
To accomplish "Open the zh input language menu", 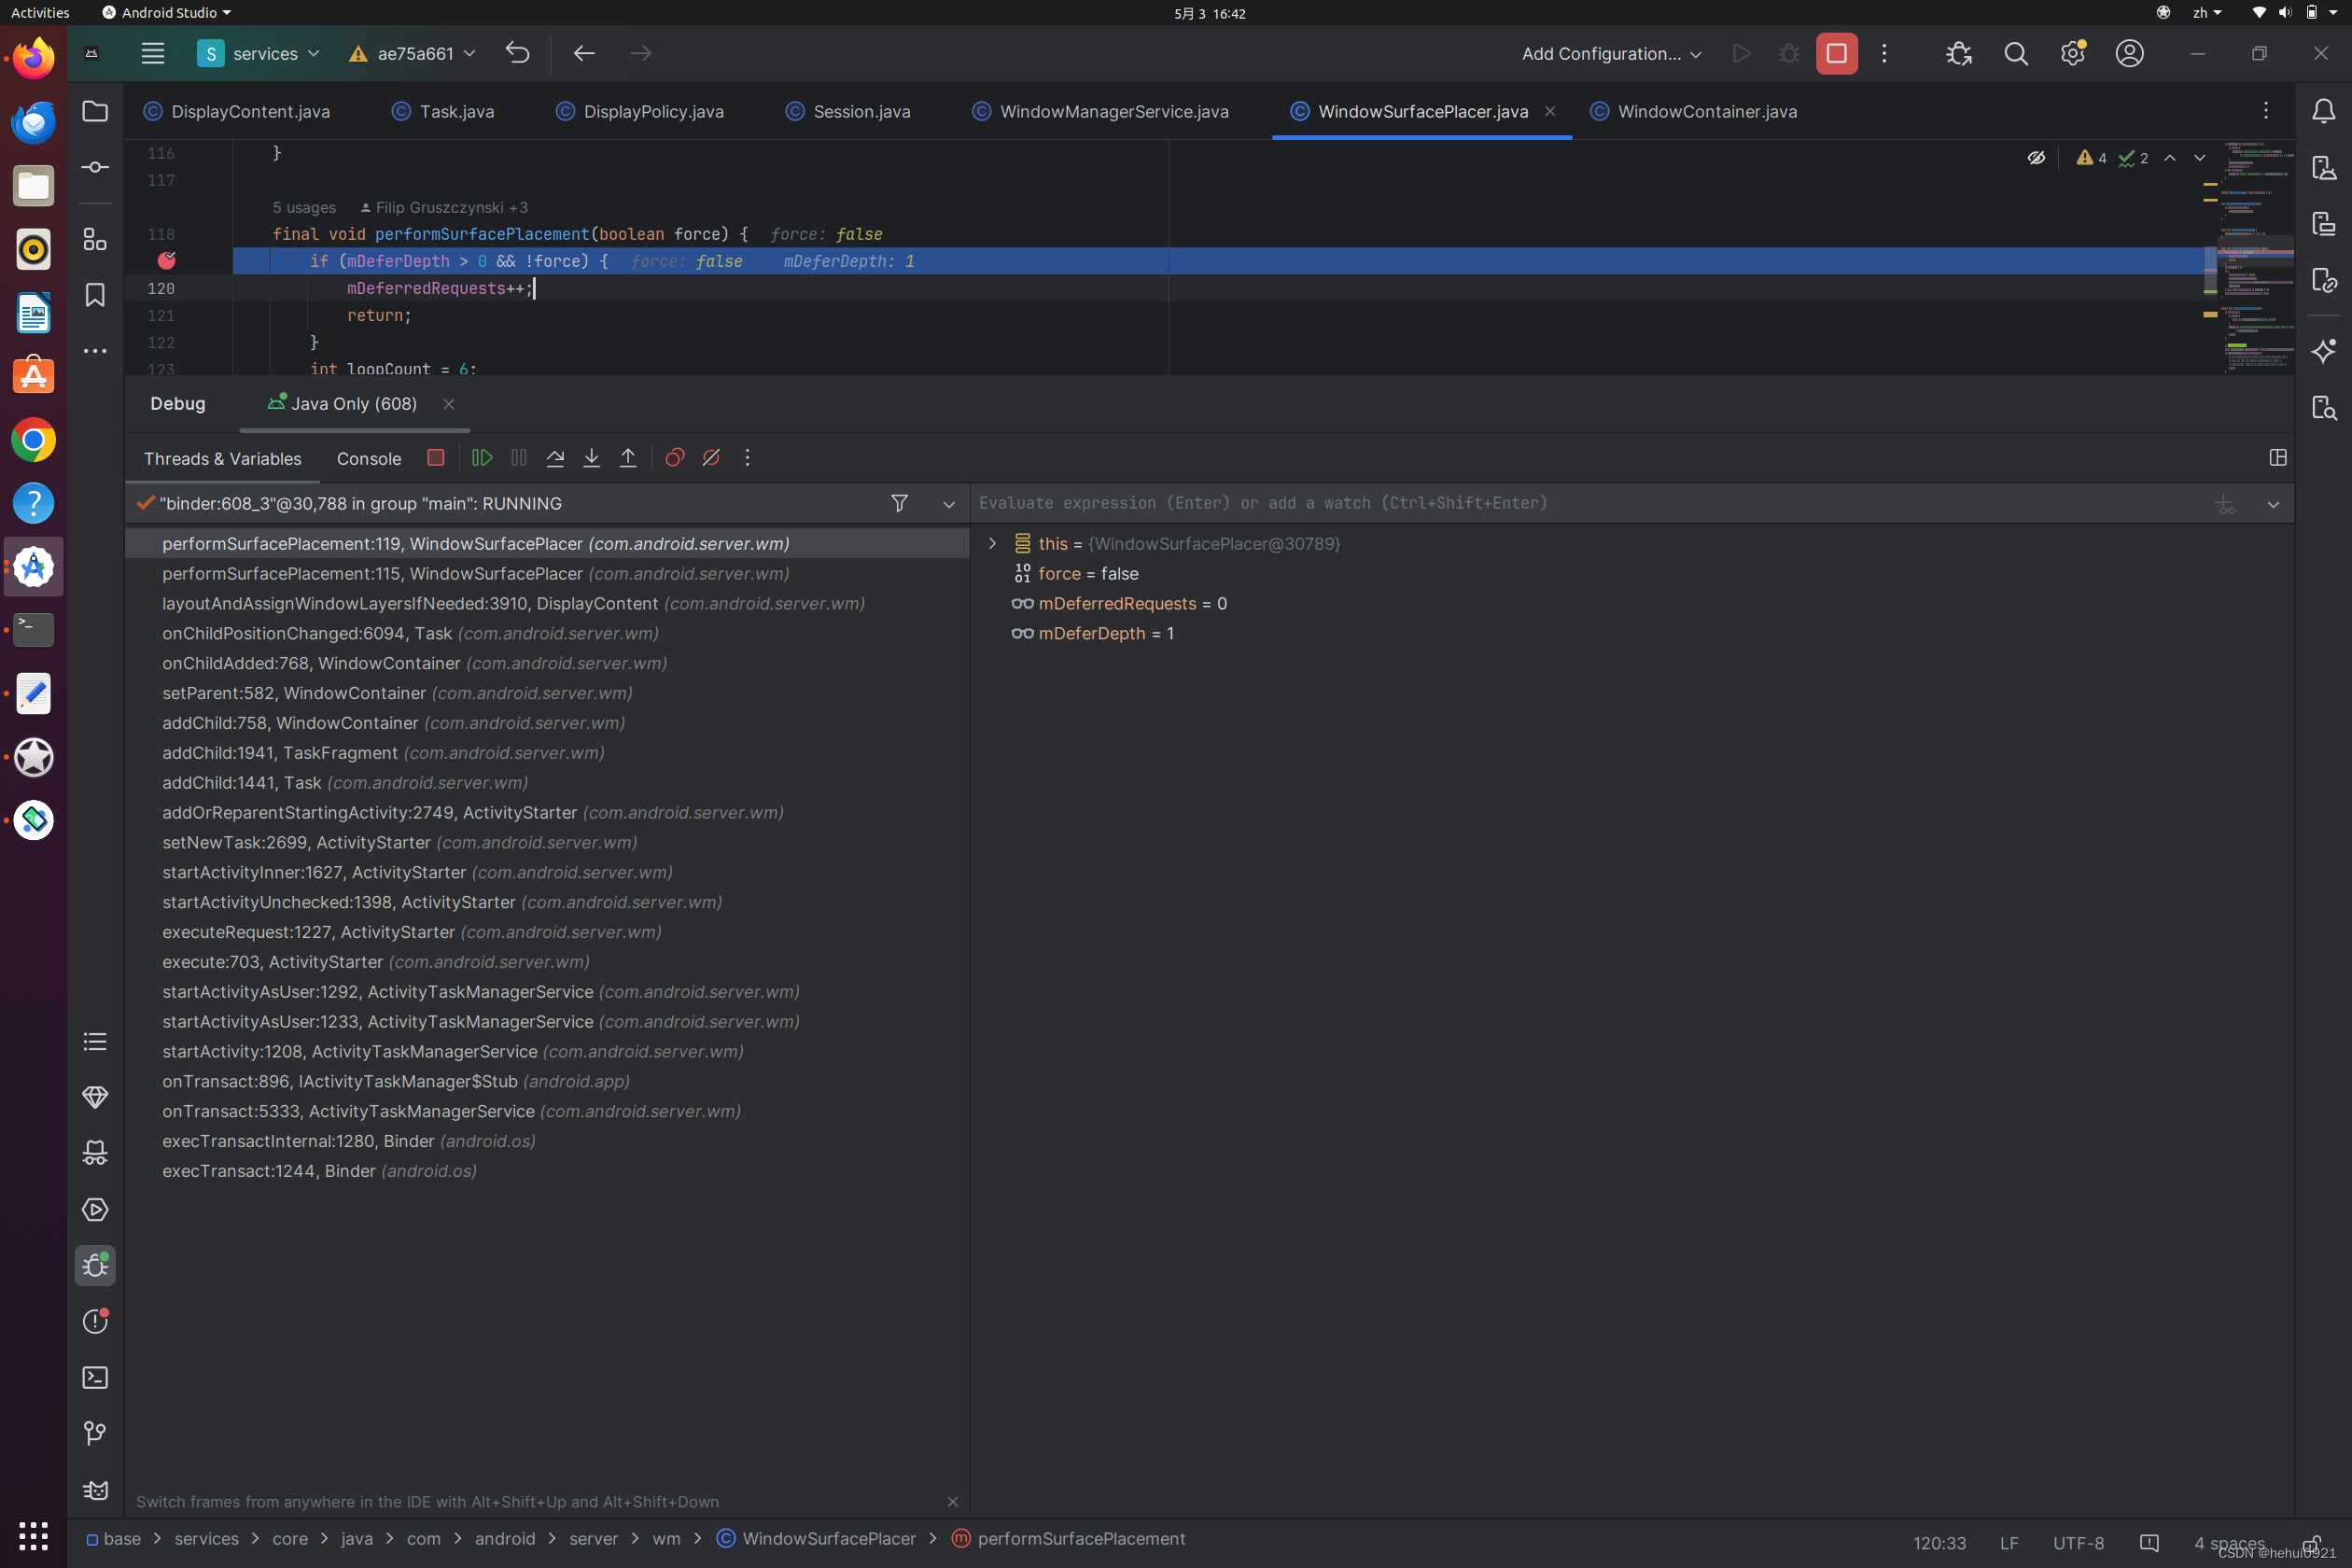I will coord(2207,13).
